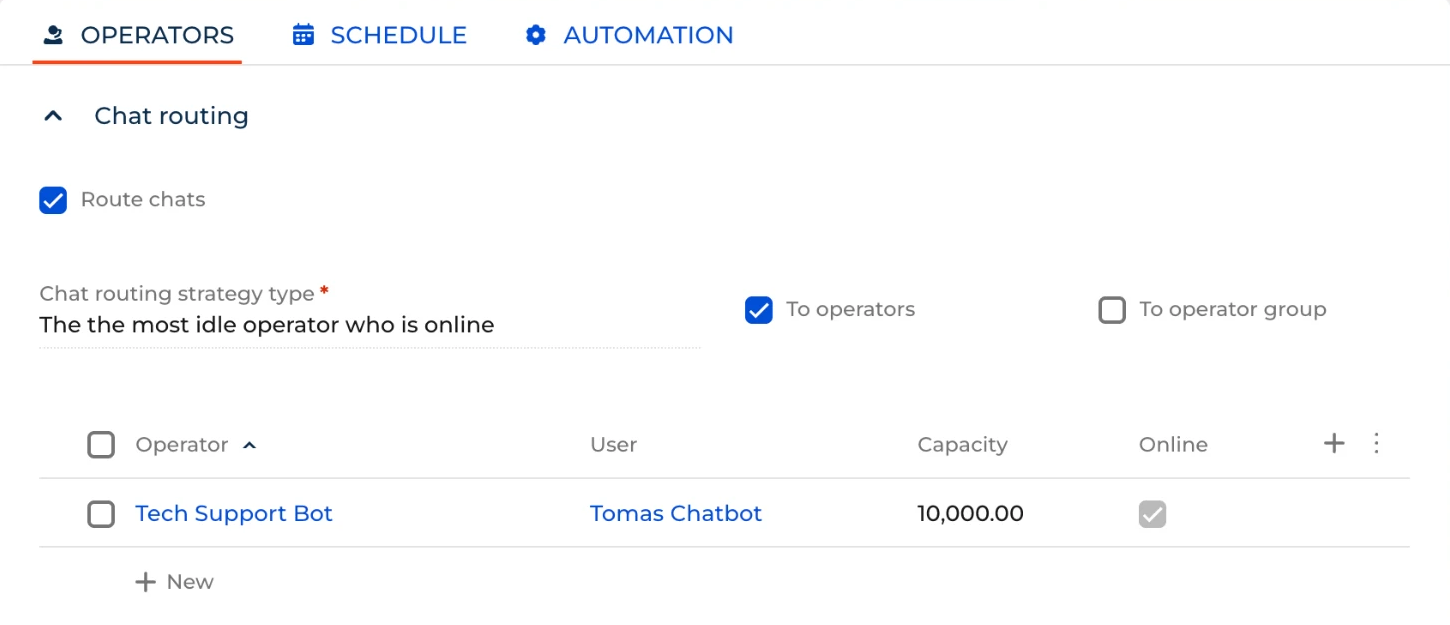The width and height of the screenshot is (1450, 625).
Task: Click the Online column header
Action: (1173, 445)
